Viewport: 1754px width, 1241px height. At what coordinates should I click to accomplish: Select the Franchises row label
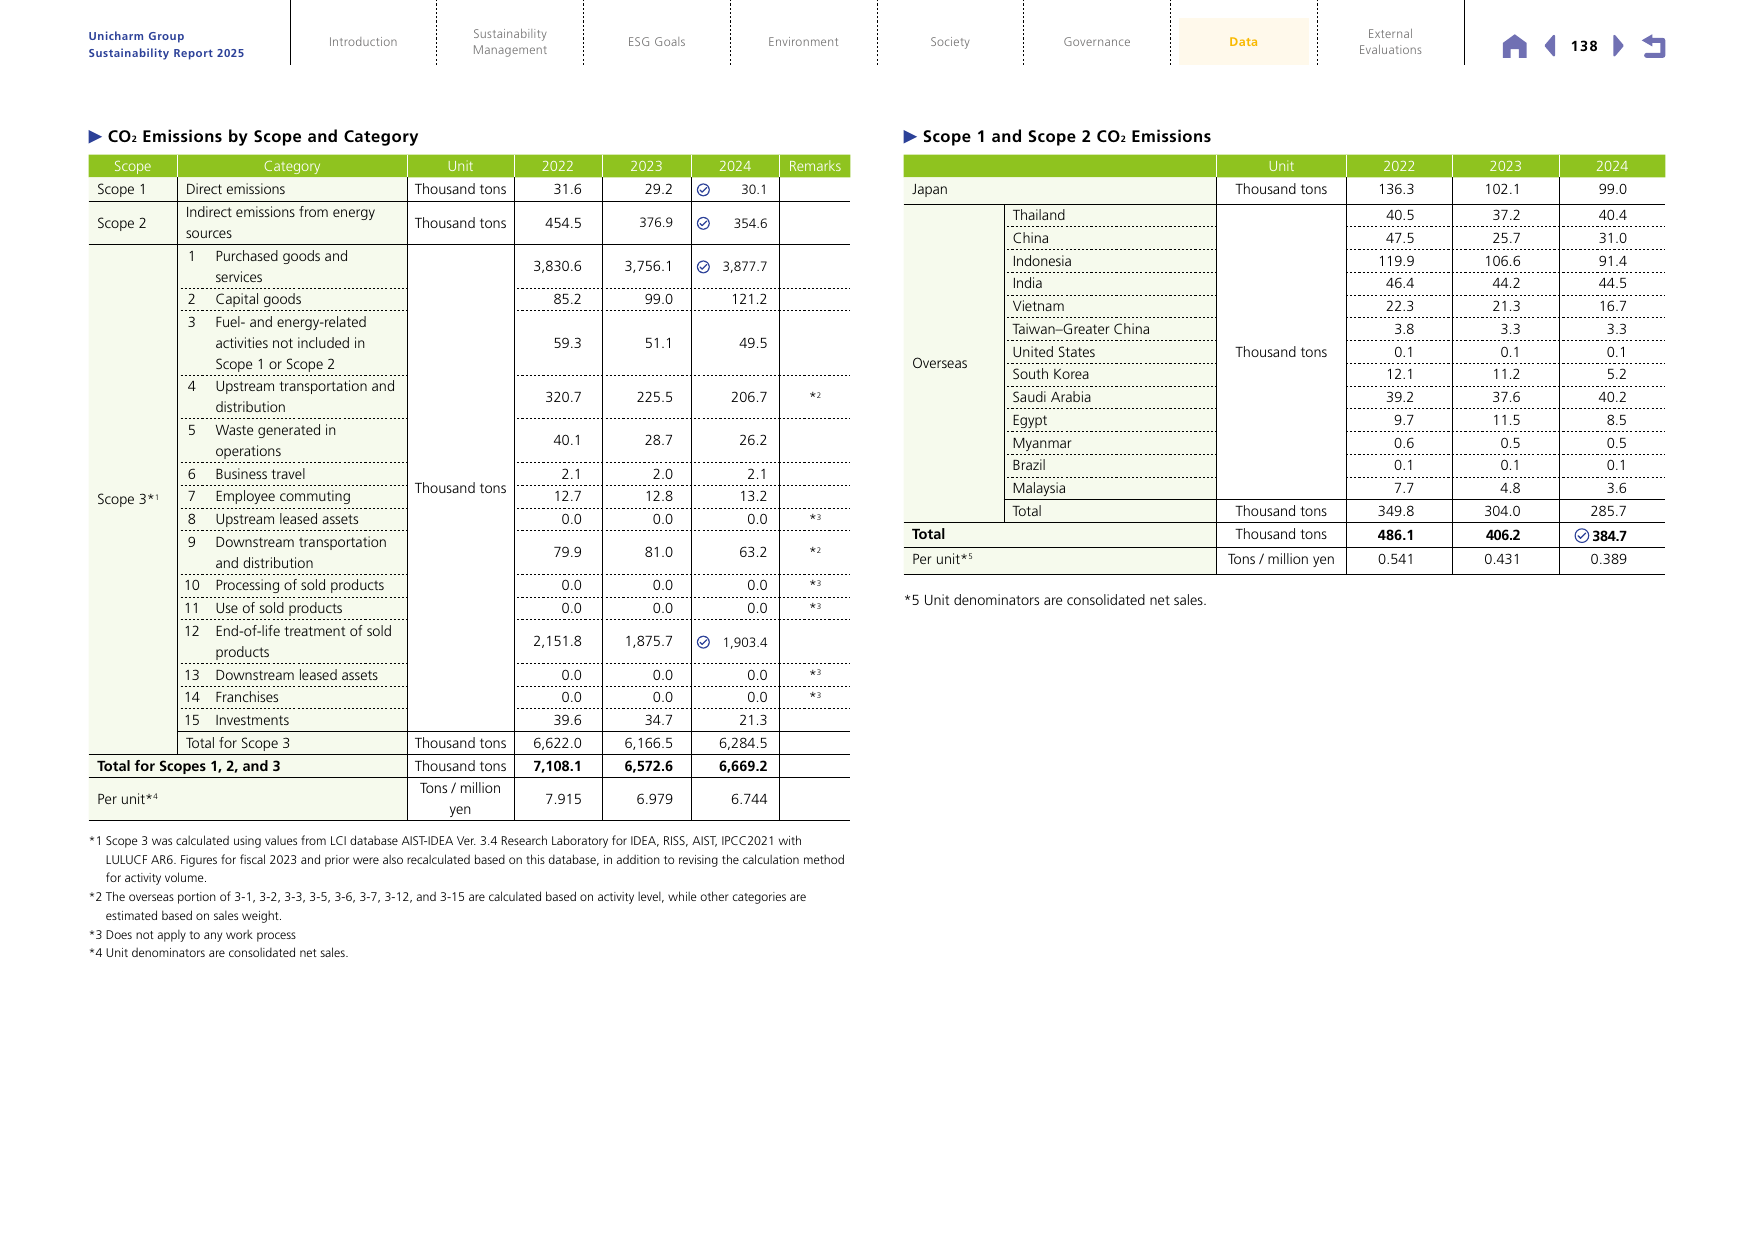point(247,697)
